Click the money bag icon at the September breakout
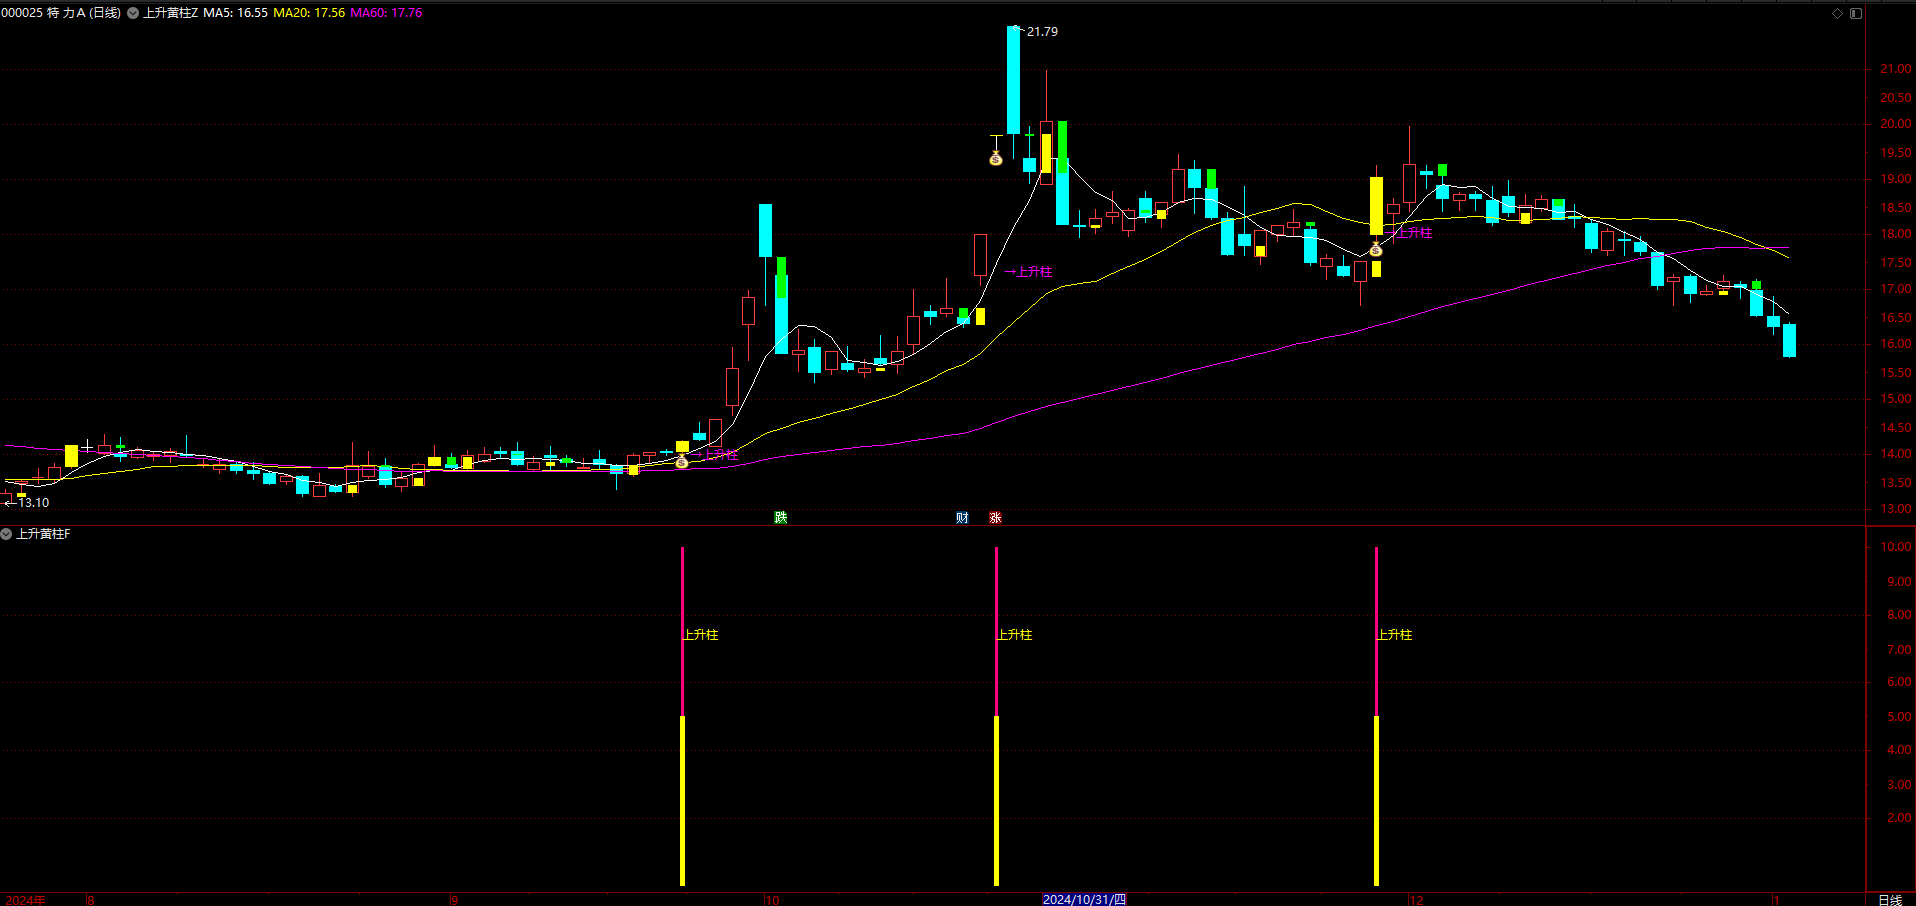Viewport: 1916px width, 906px height. (x=682, y=461)
